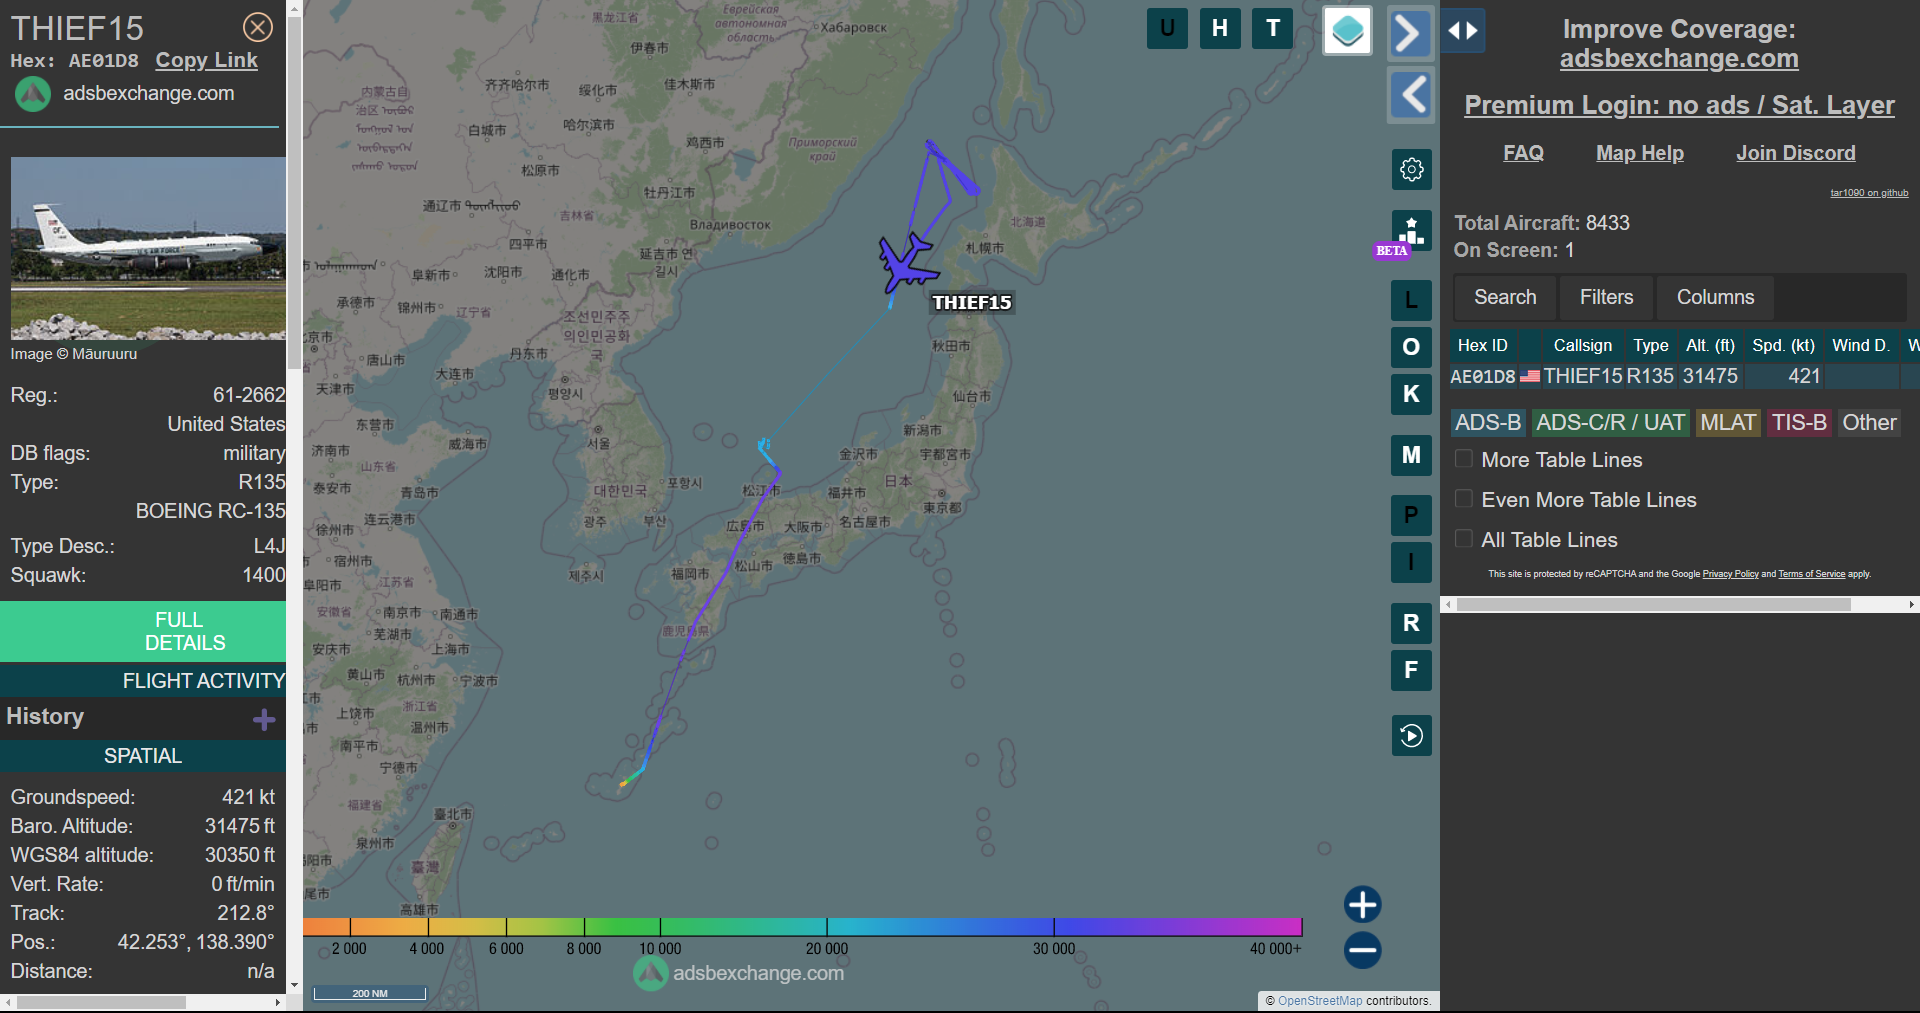Open the FLIGHT ACTIVITY button
Image resolution: width=1920 pixels, height=1013 pixels.
pyautogui.click(x=143, y=680)
